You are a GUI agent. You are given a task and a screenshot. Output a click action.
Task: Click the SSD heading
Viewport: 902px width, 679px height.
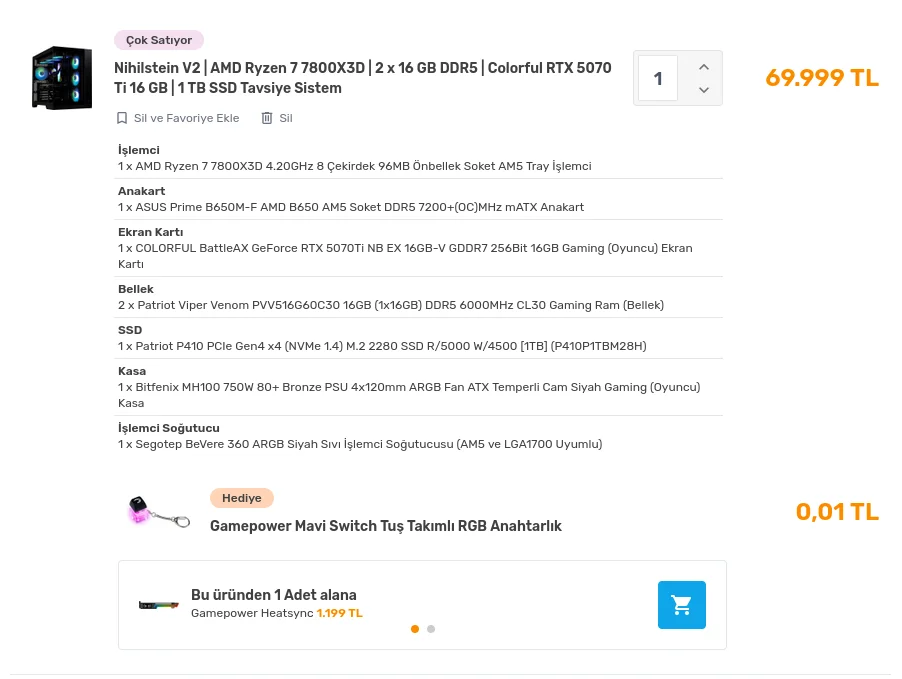pyautogui.click(x=130, y=330)
